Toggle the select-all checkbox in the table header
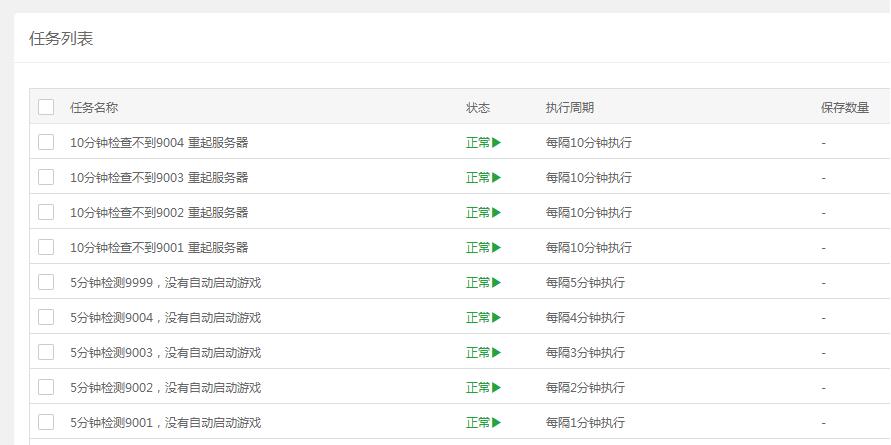The height and width of the screenshot is (445, 891). point(46,107)
